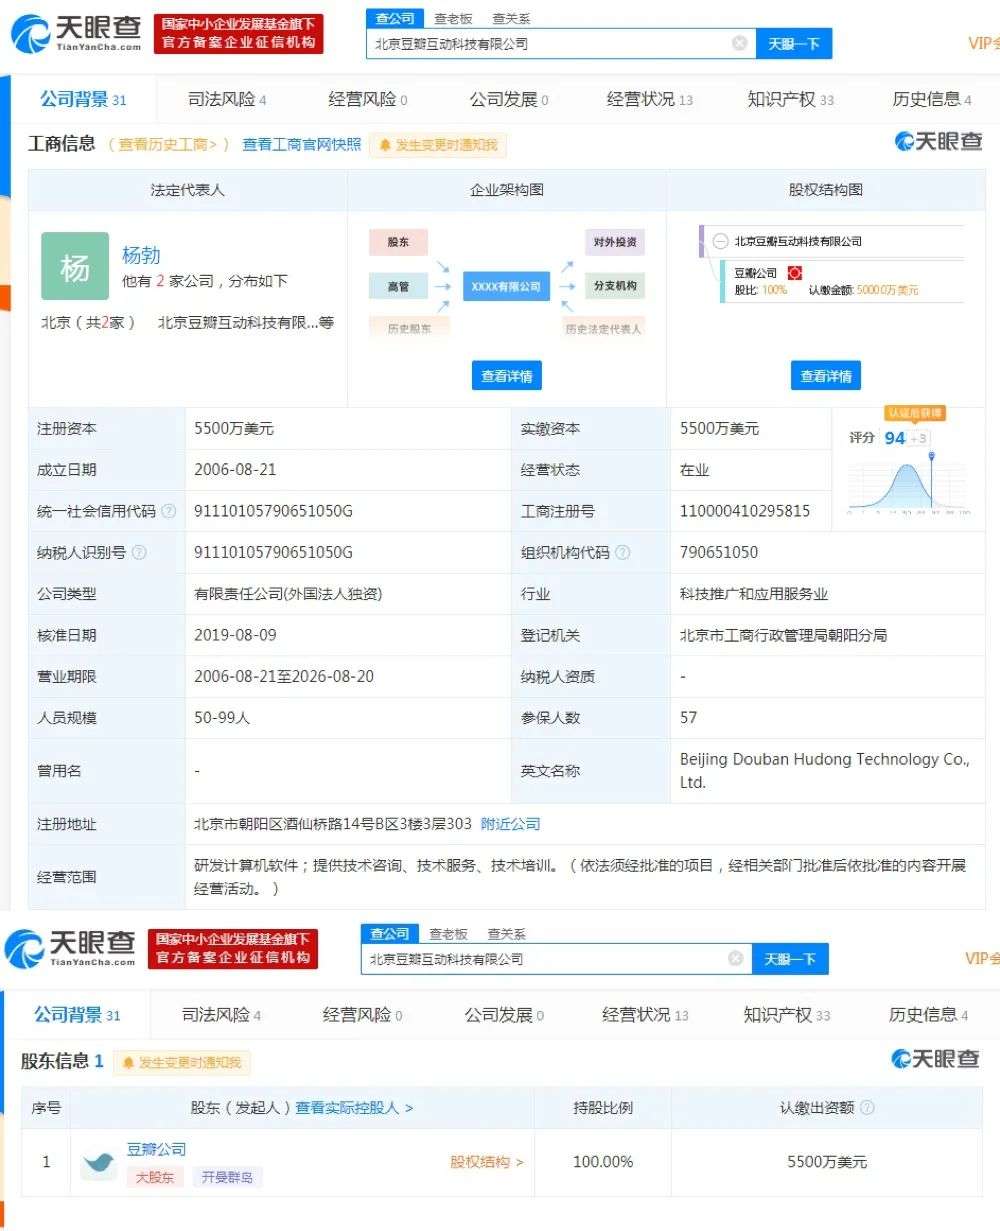Viewport: 1000px width, 1231px height.
Task: Click 对外投资 box in structure diagram
Action: click(615, 242)
